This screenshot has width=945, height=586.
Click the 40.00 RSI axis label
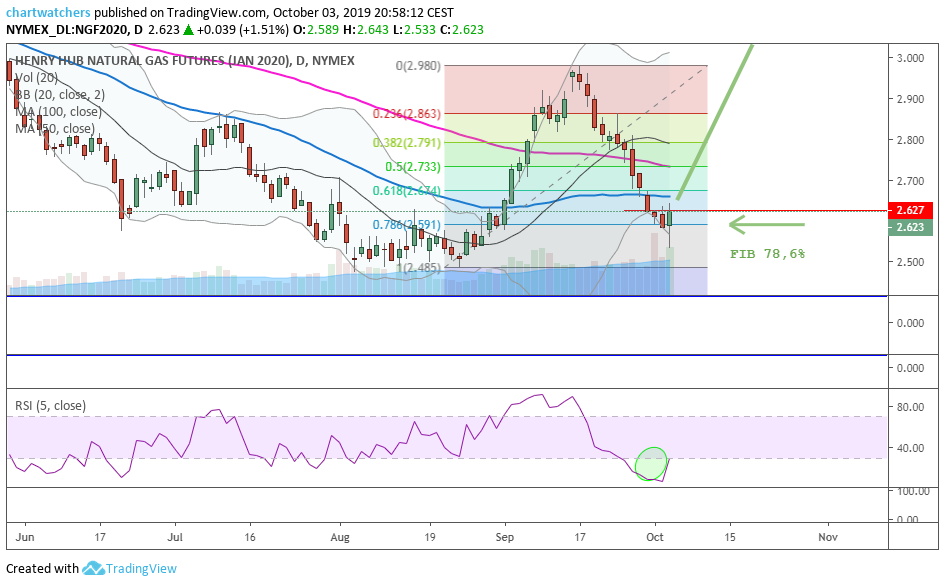[x=910, y=448]
